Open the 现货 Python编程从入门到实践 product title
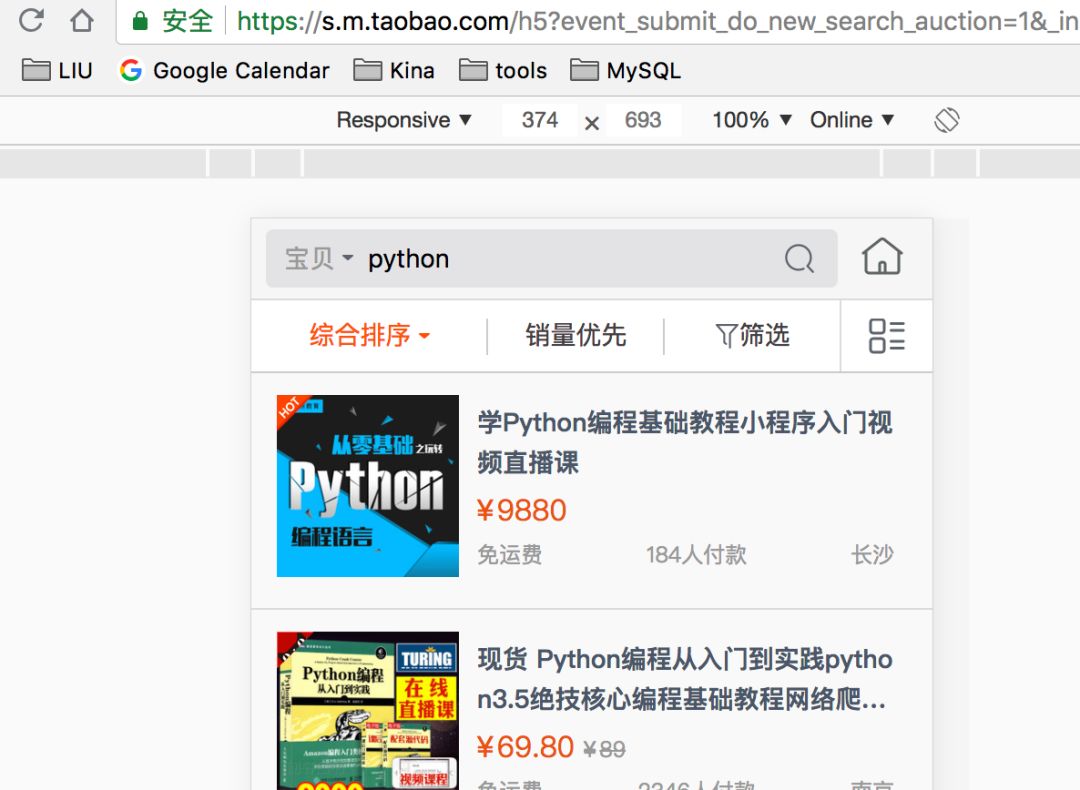1080x790 pixels. coord(685,679)
